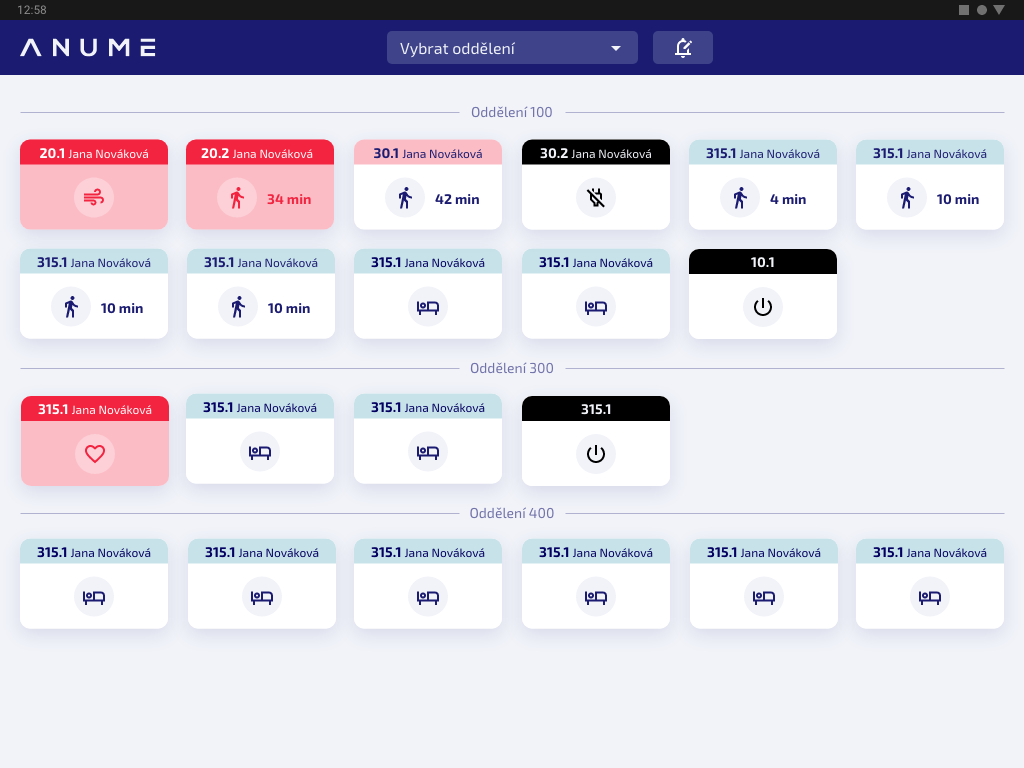Open the 20.1 Jana Nováková card header
Screen dimensions: 1024x768
[x=94, y=153]
